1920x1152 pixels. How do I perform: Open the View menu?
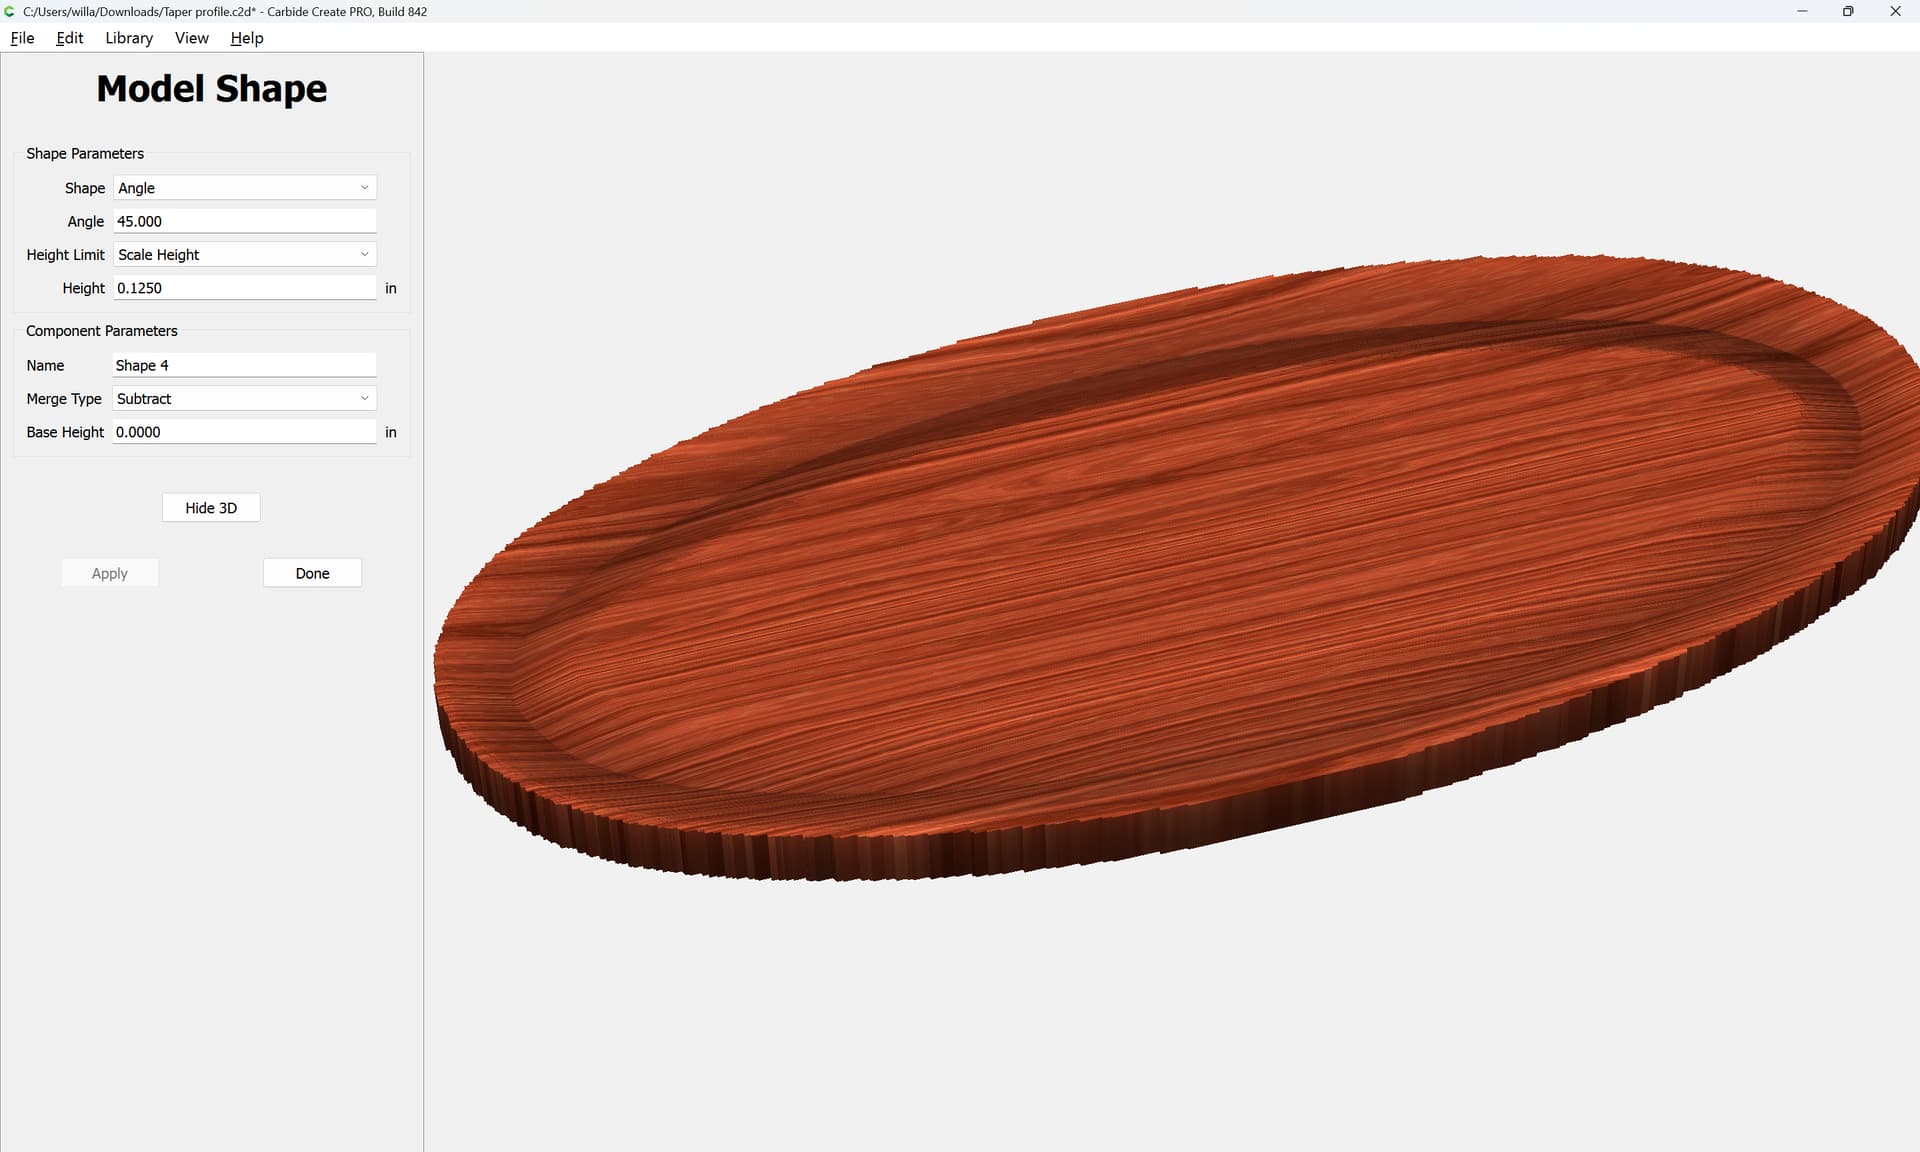(x=191, y=38)
